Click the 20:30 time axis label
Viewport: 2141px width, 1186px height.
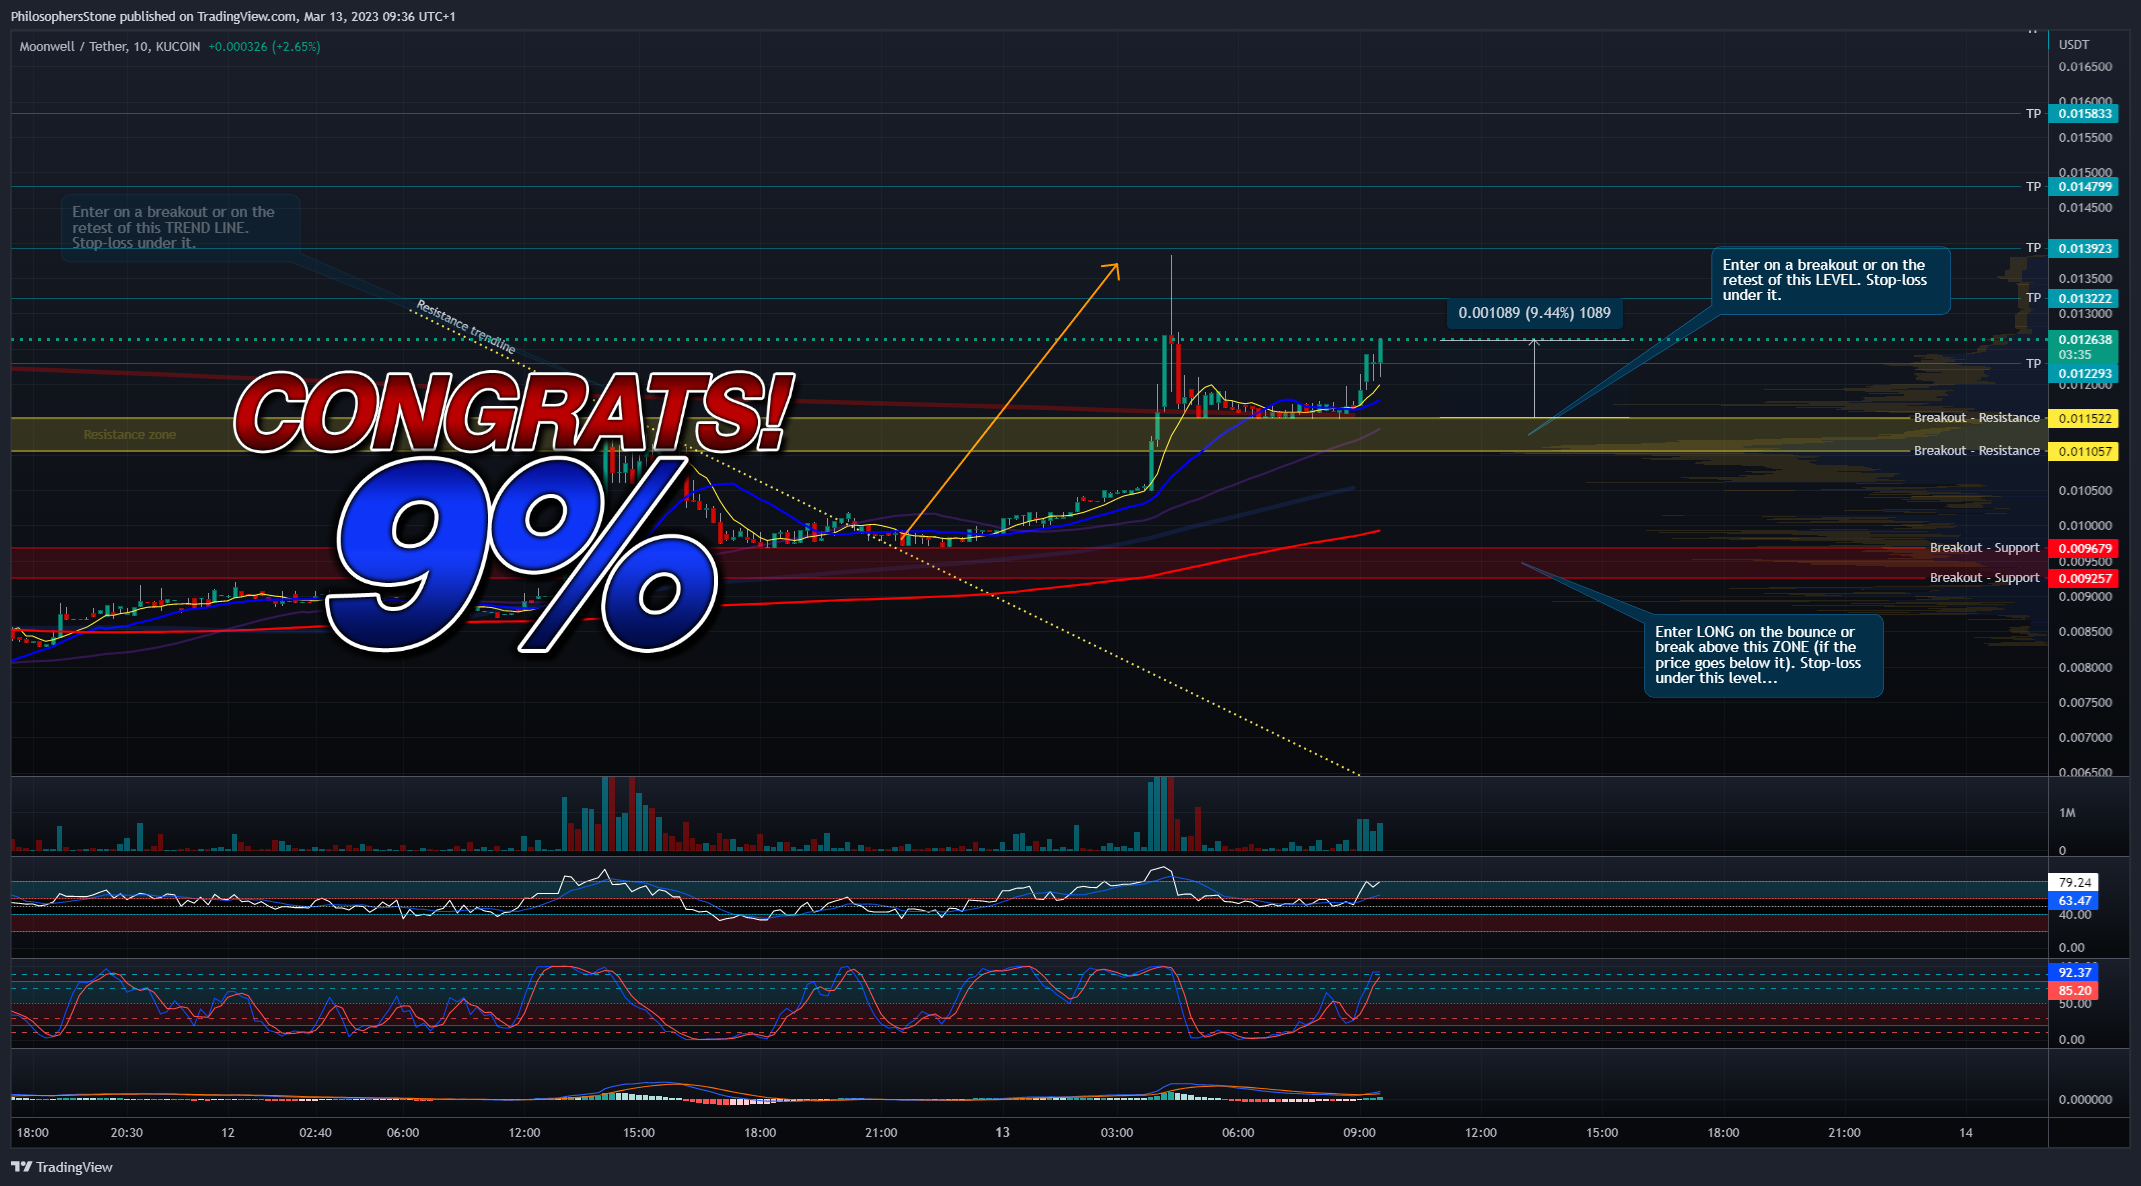pos(127,1133)
